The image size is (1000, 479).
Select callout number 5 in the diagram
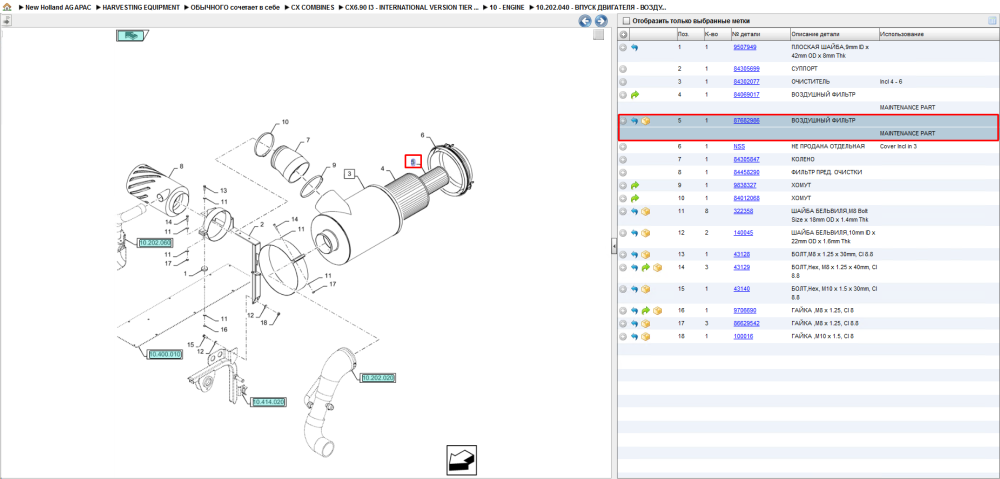point(413,162)
